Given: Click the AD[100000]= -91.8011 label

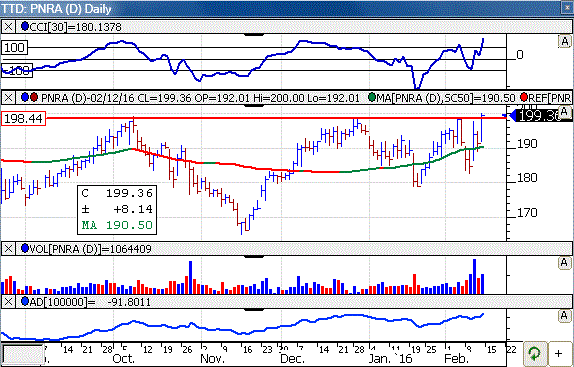Looking at the screenshot, I should (90, 302).
